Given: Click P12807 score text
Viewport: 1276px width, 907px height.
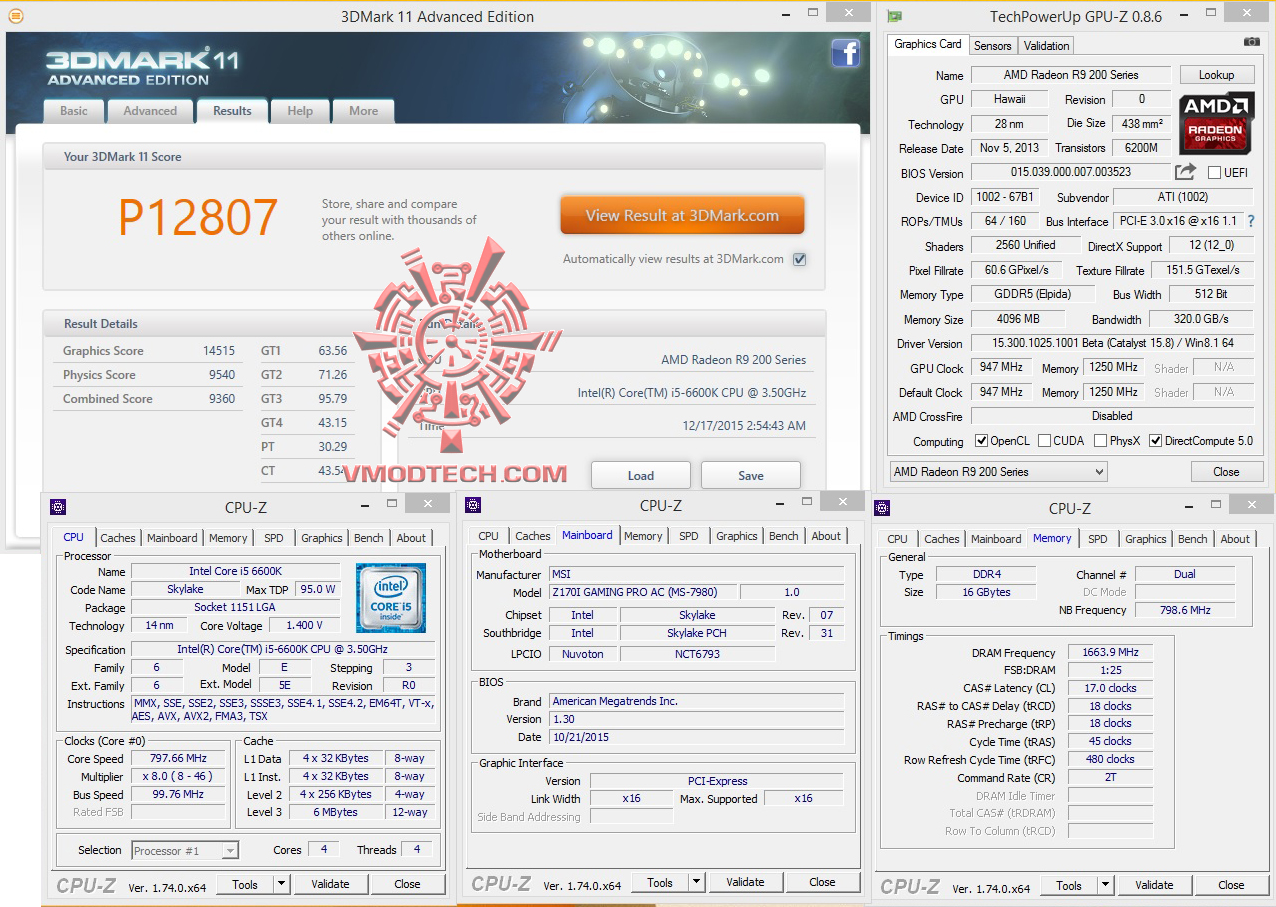Looking at the screenshot, I should click(198, 218).
